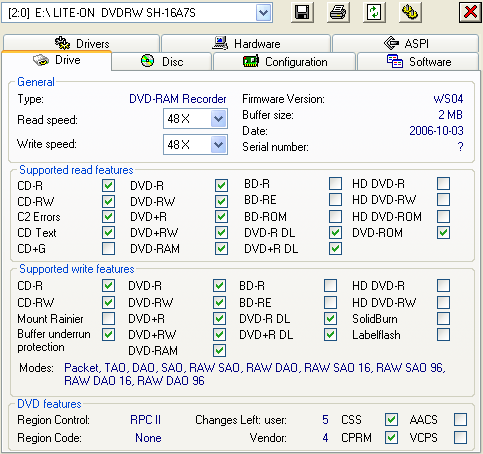
Task: Toggle DVD+R DL write checkbox
Action: [x=330, y=335]
